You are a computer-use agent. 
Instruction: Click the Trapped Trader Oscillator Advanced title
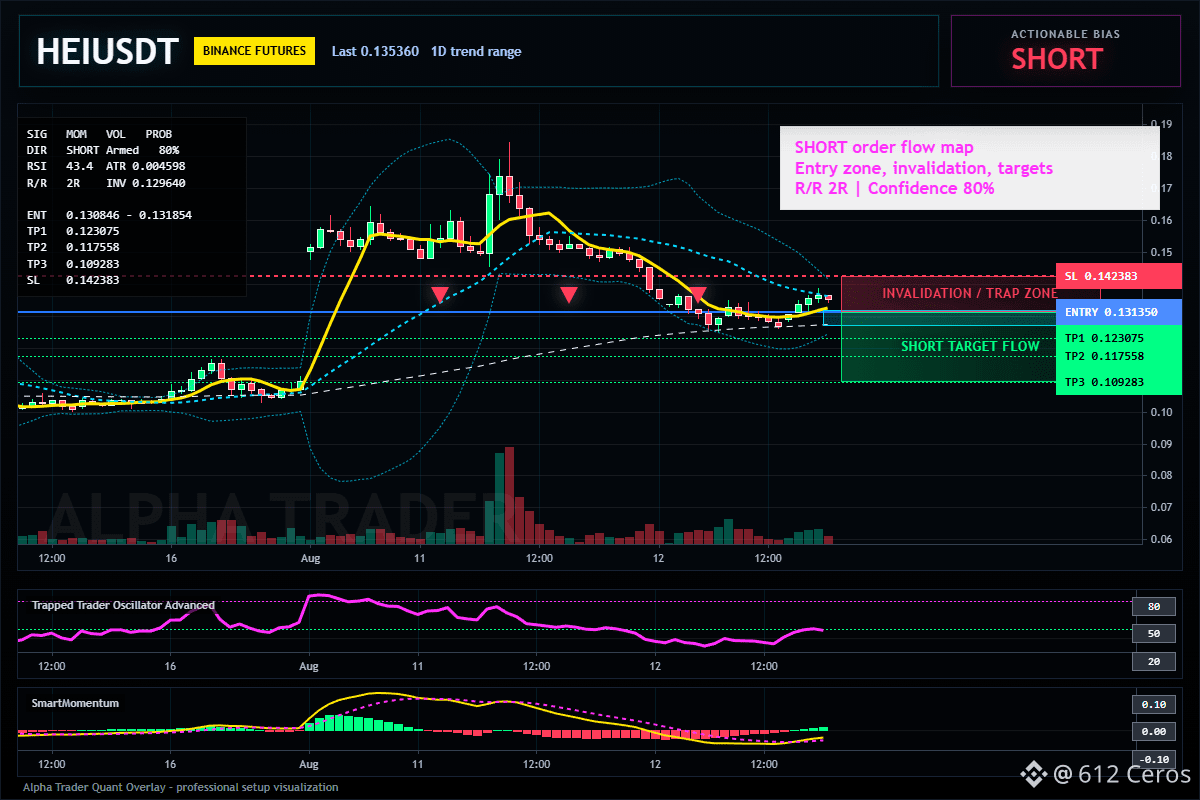pos(123,605)
